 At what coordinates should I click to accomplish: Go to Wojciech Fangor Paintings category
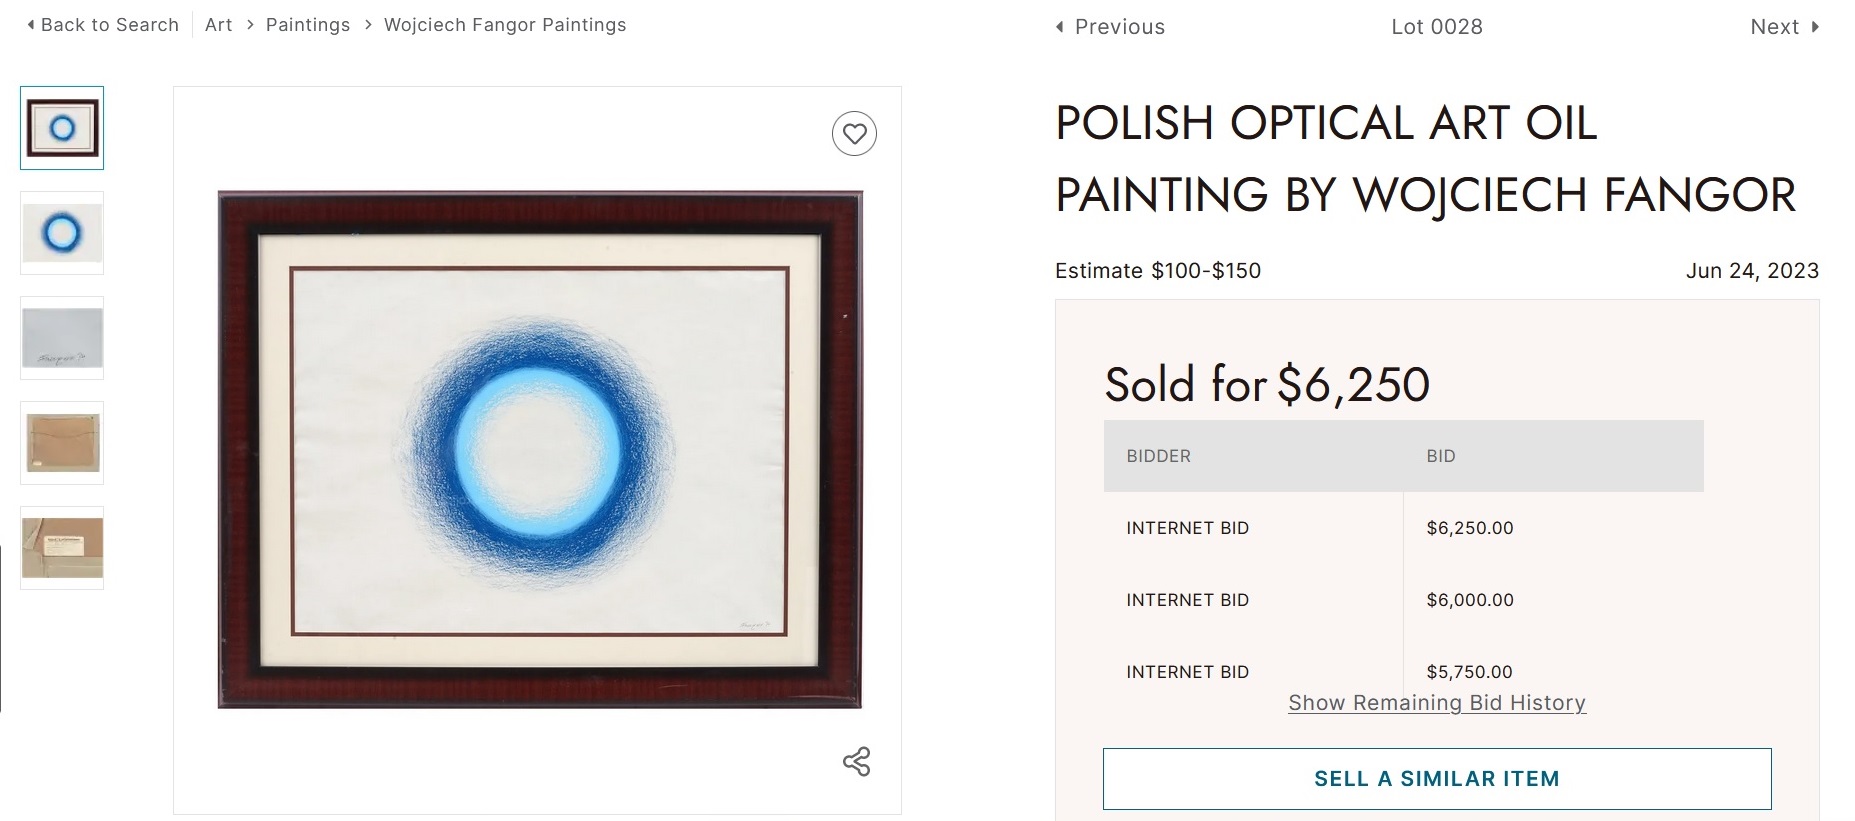pyautogui.click(x=505, y=25)
